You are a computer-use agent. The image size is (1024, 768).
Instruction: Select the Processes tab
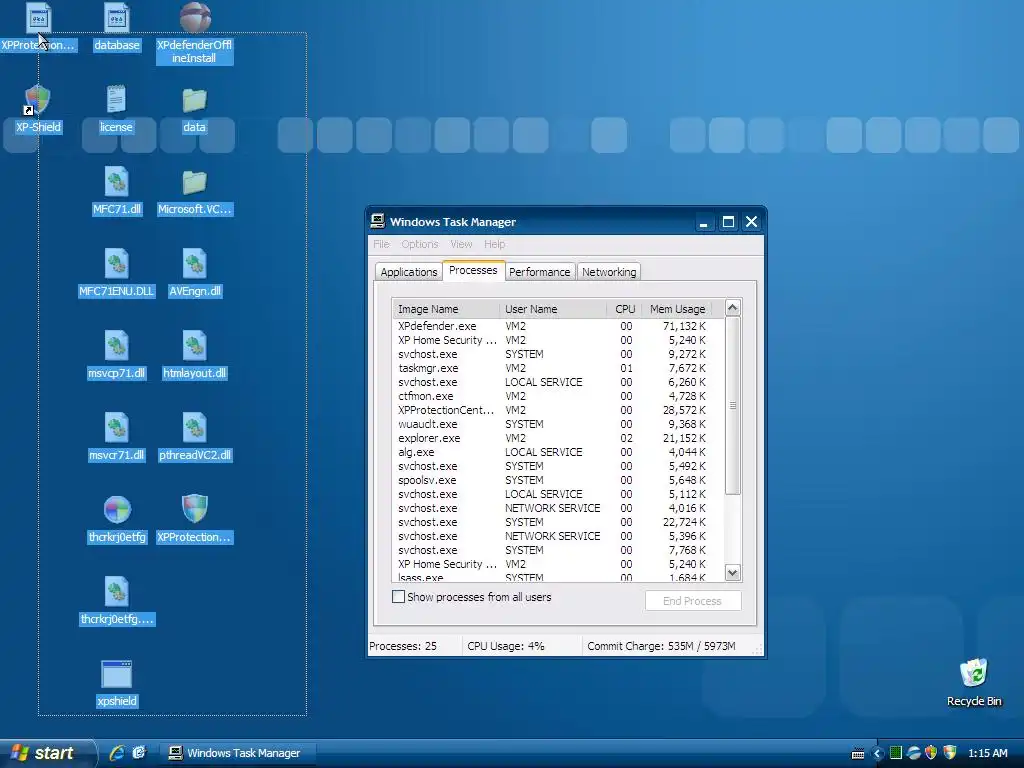(x=473, y=270)
